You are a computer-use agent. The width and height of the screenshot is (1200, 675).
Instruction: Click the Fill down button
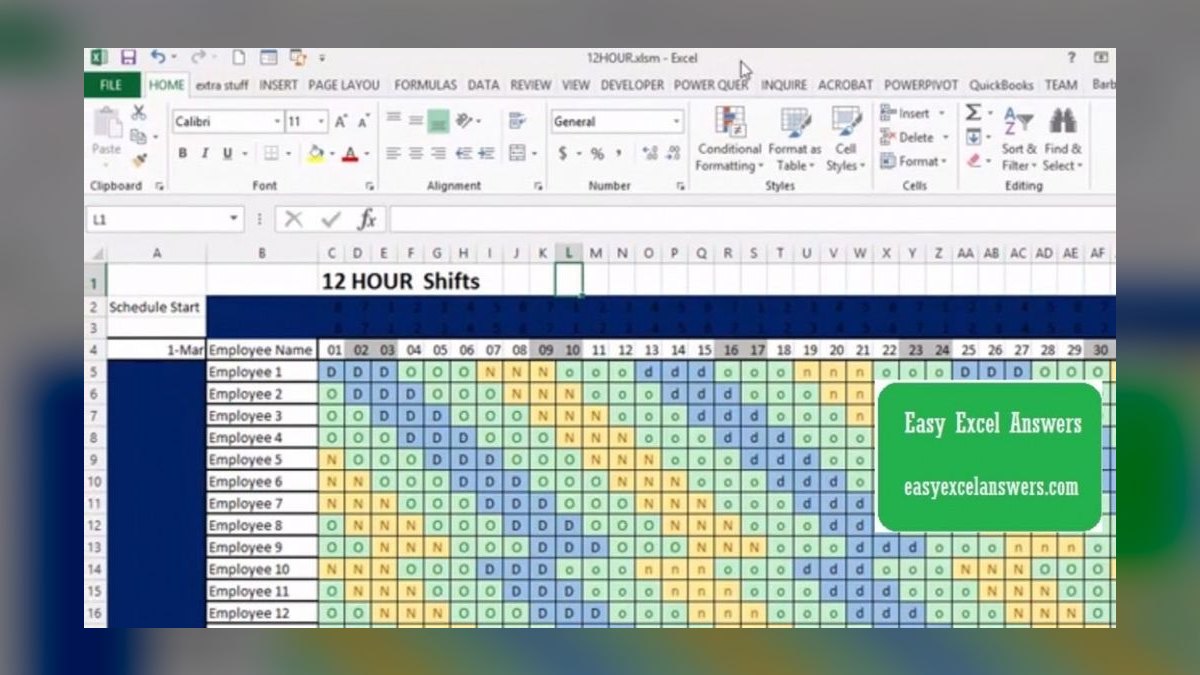pyautogui.click(x=973, y=136)
